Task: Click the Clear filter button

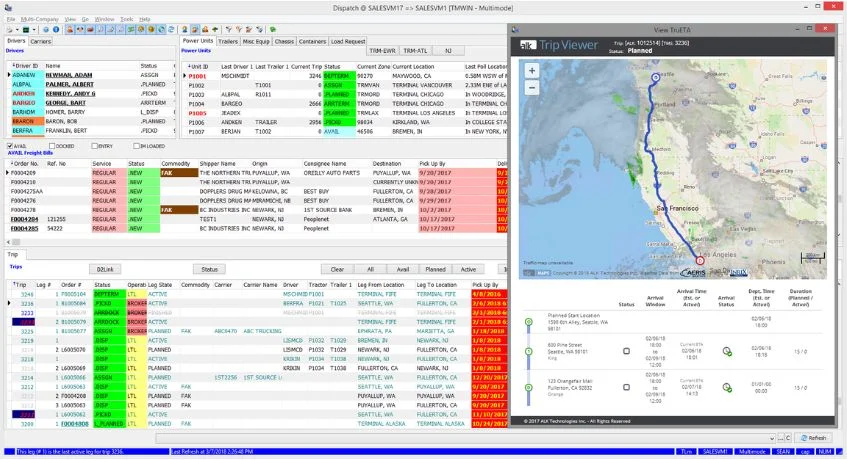Action: (337, 269)
